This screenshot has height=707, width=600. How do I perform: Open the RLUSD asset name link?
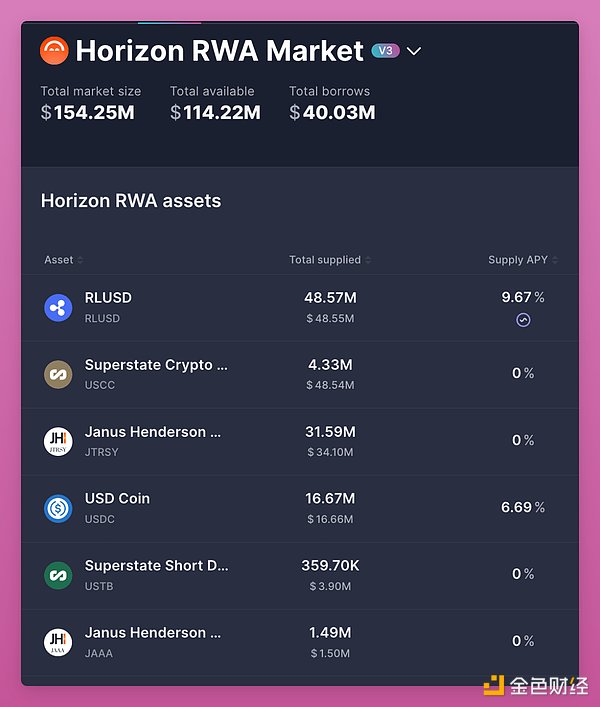click(x=108, y=297)
